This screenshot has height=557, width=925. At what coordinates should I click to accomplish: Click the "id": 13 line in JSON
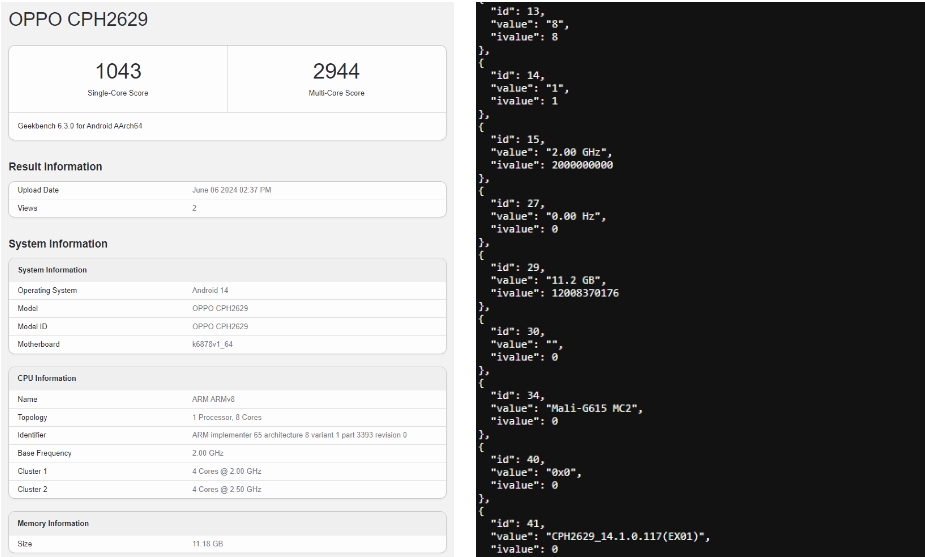click(517, 11)
